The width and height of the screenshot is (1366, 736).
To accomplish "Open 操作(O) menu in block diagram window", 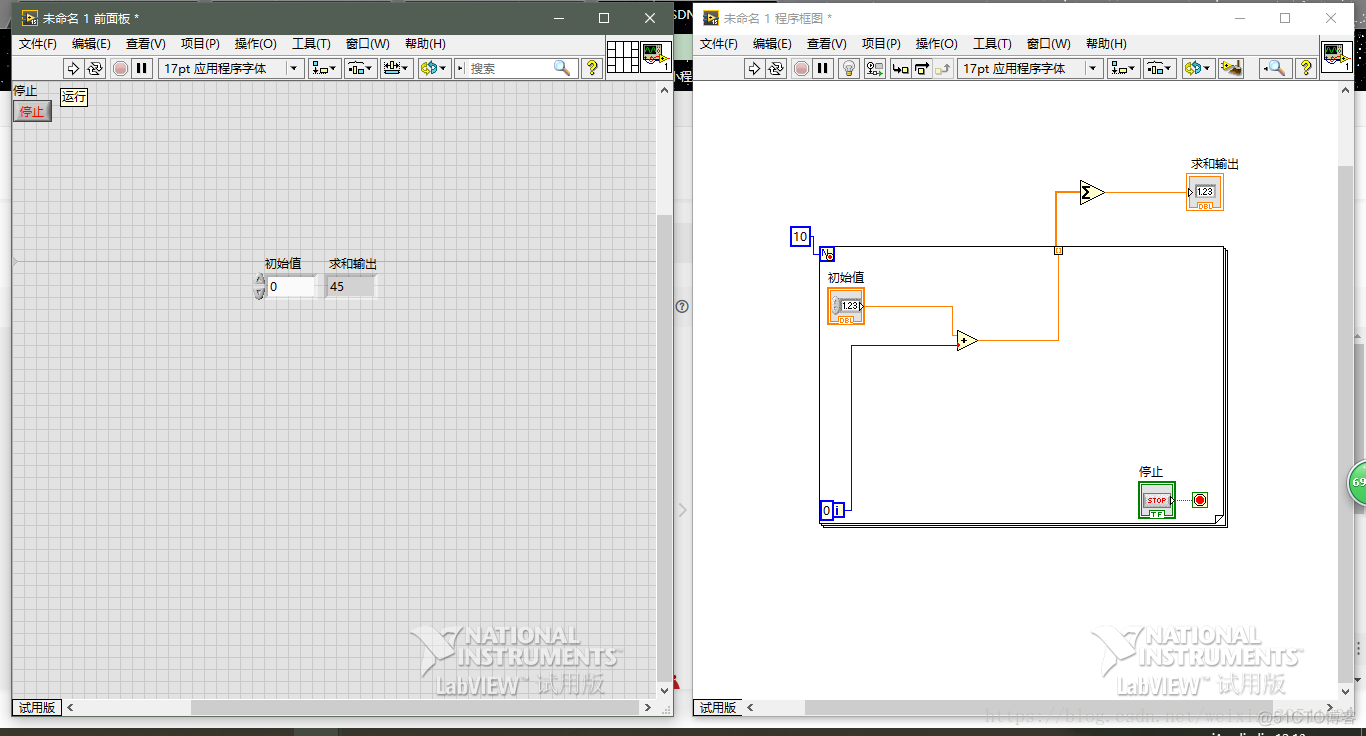I will [x=937, y=44].
